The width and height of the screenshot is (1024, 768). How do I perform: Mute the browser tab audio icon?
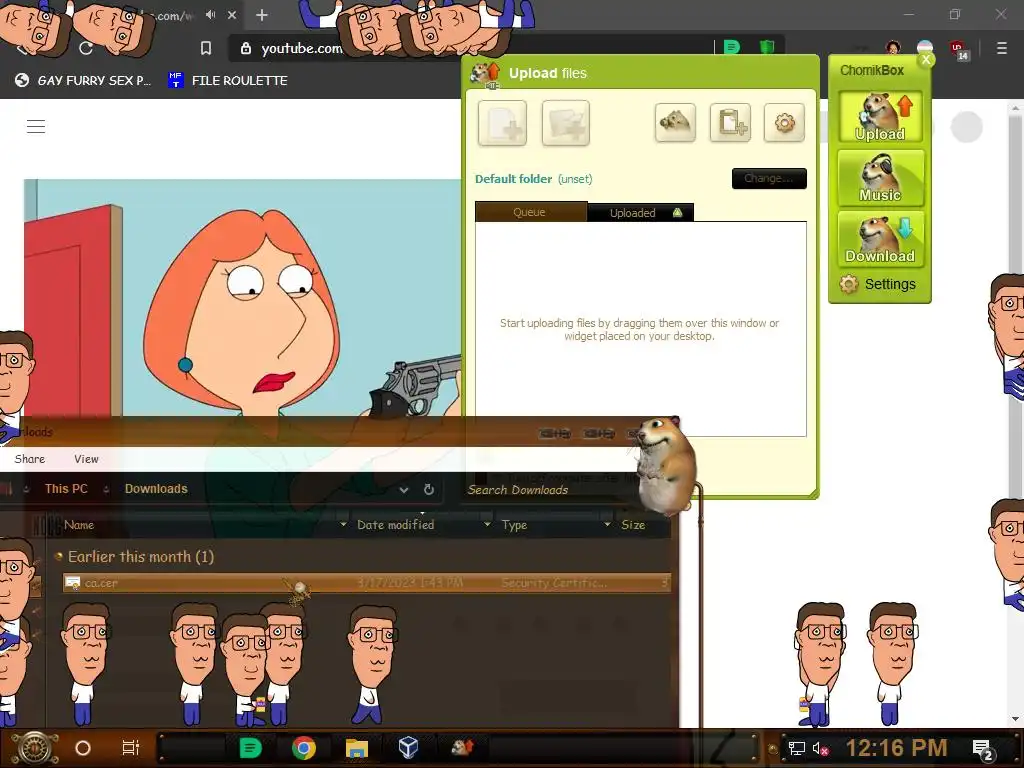pyautogui.click(x=210, y=14)
